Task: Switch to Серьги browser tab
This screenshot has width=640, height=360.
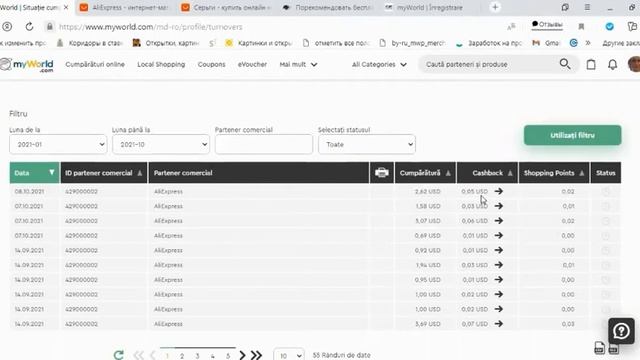Action: pyautogui.click(x=227, y=7)
